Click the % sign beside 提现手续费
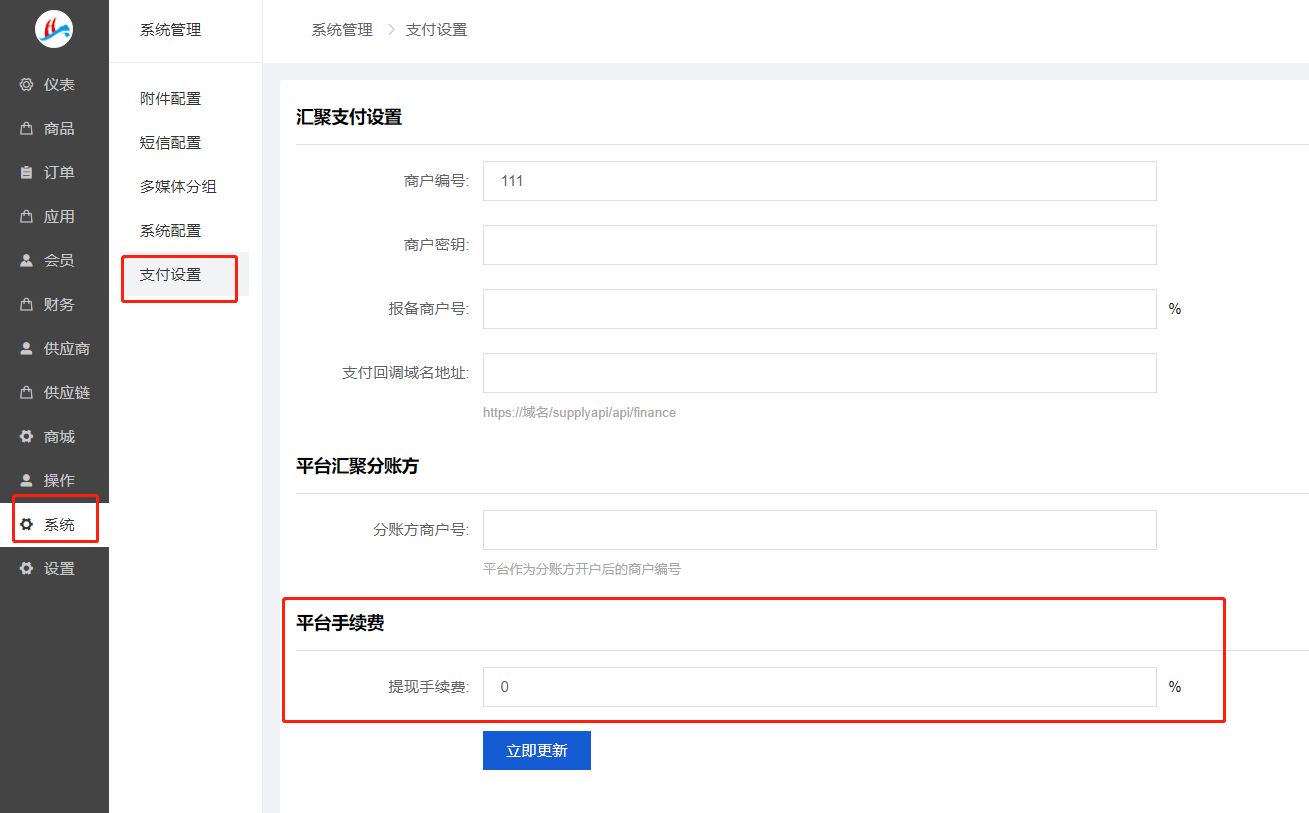This screenshot has height=813, width=1309. 1175,687
